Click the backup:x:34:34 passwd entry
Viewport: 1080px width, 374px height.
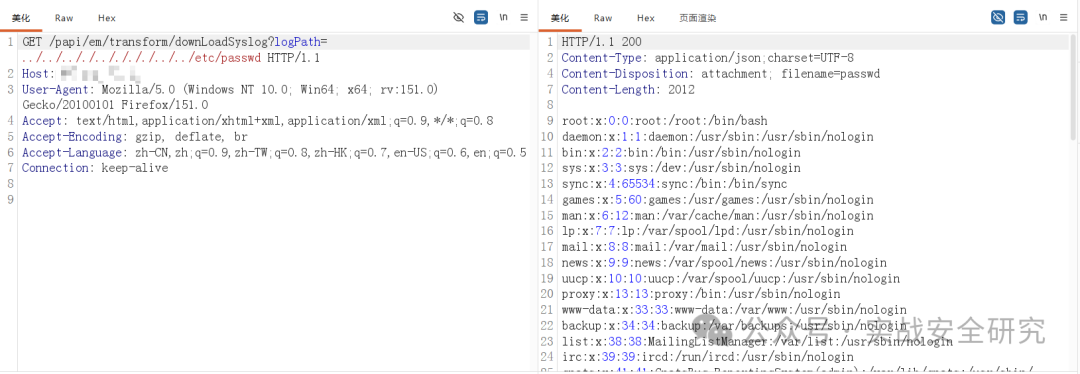coord(734,326)
